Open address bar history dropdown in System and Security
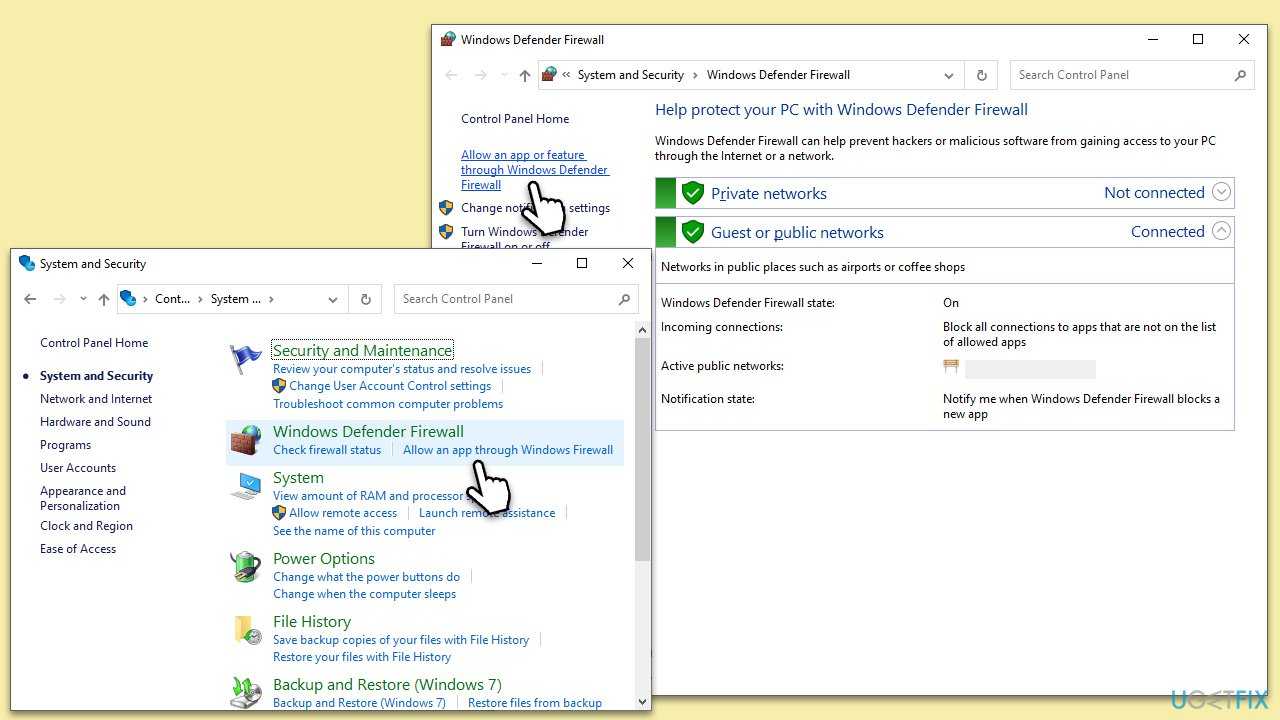 [x=332, y=299]
